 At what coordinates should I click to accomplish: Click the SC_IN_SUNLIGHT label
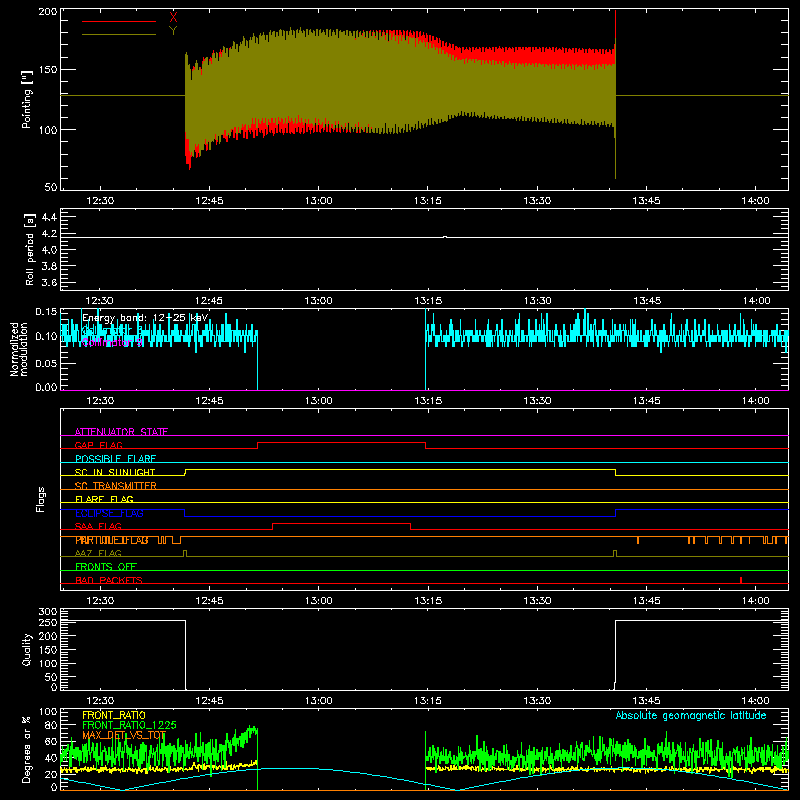click(115, 472)
